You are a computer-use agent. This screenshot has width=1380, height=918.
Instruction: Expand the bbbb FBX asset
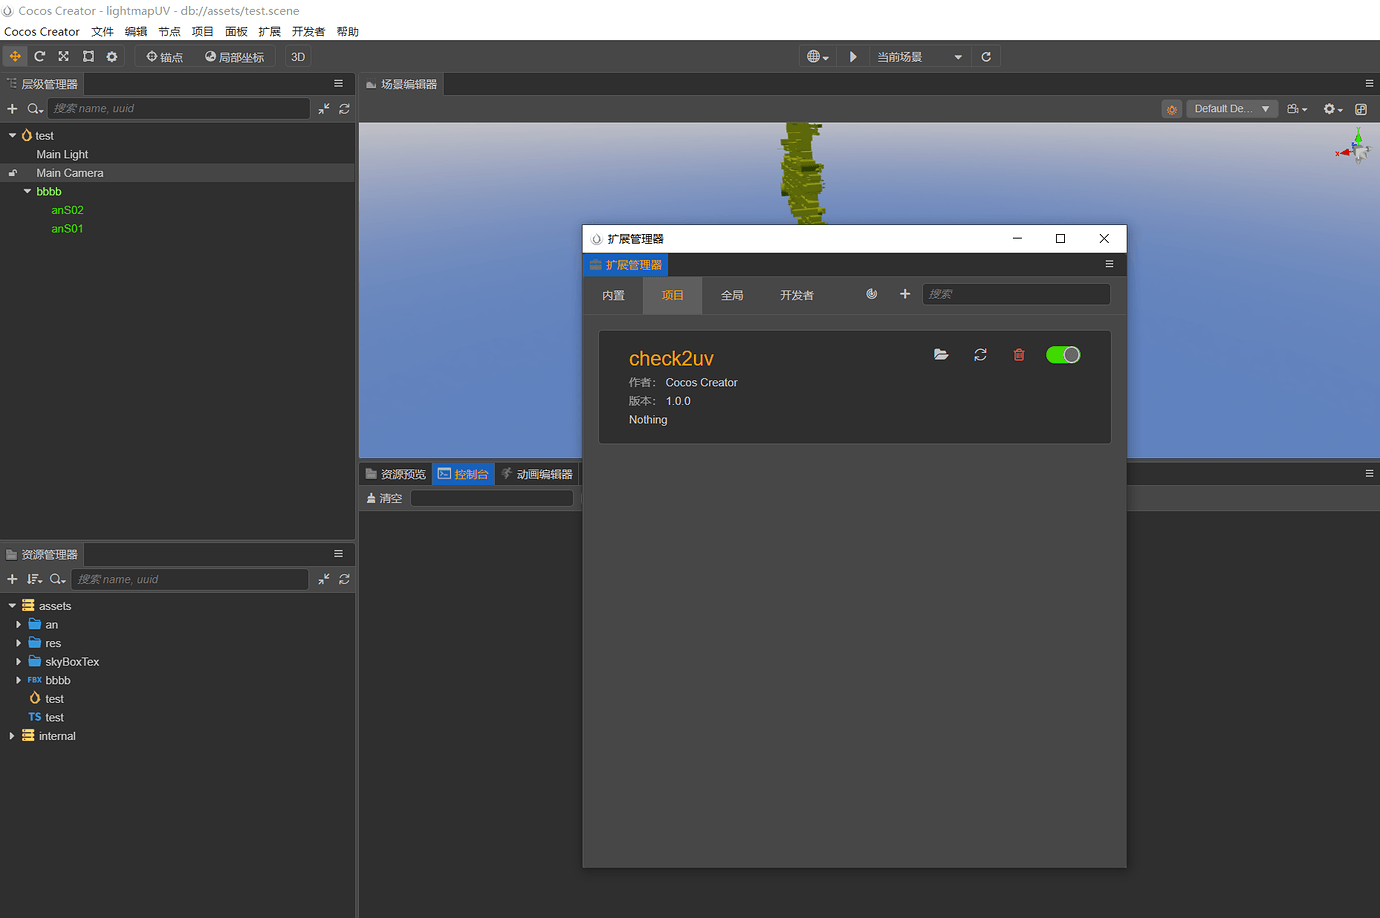click(x=18, y=681)
